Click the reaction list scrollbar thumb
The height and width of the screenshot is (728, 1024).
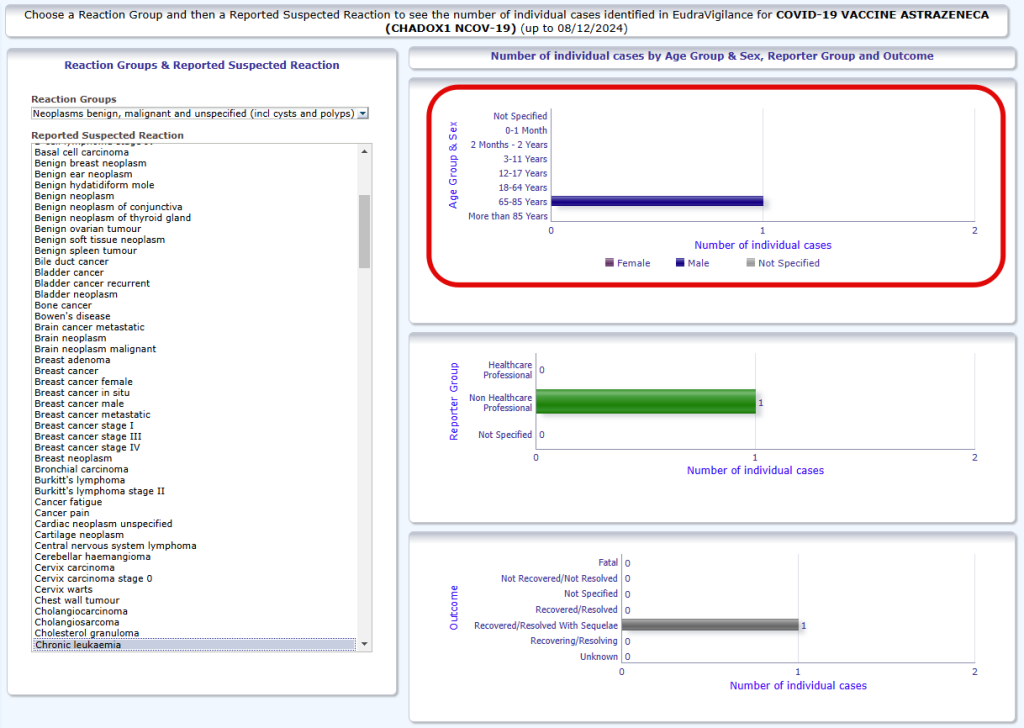(x=364, y=231)
